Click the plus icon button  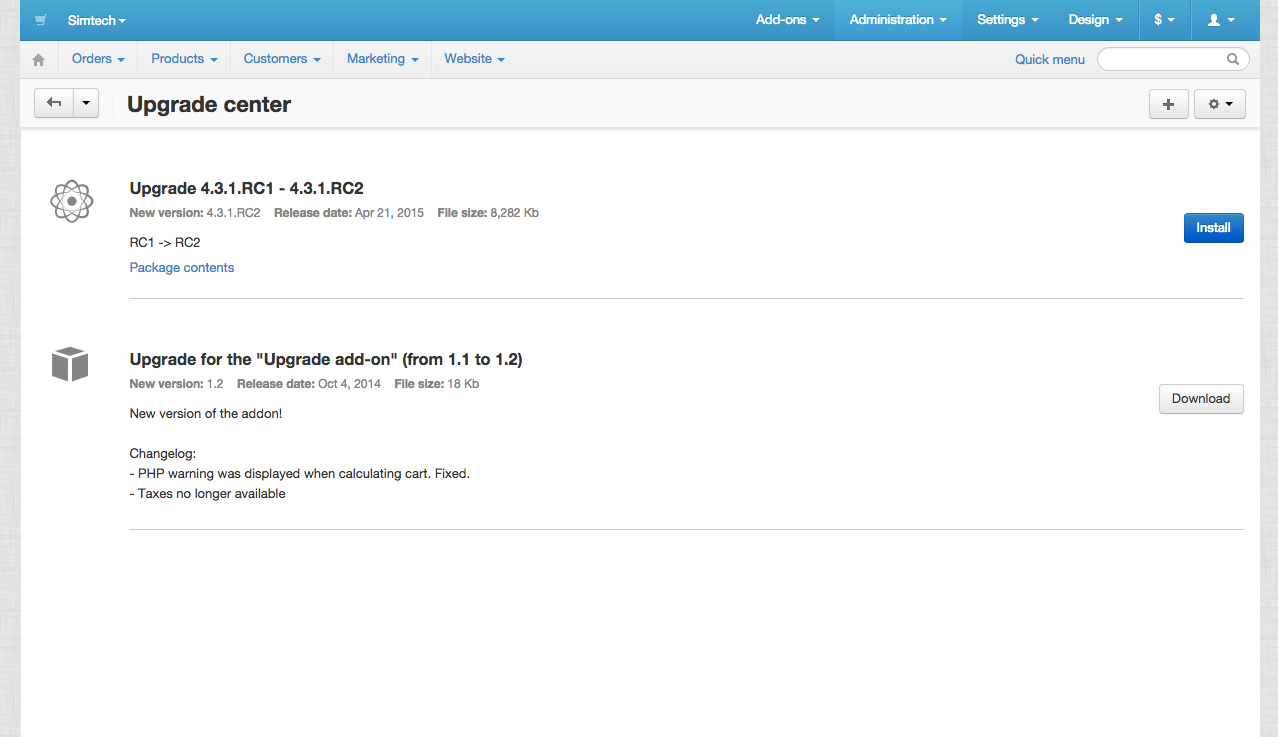click(1168, 104)
